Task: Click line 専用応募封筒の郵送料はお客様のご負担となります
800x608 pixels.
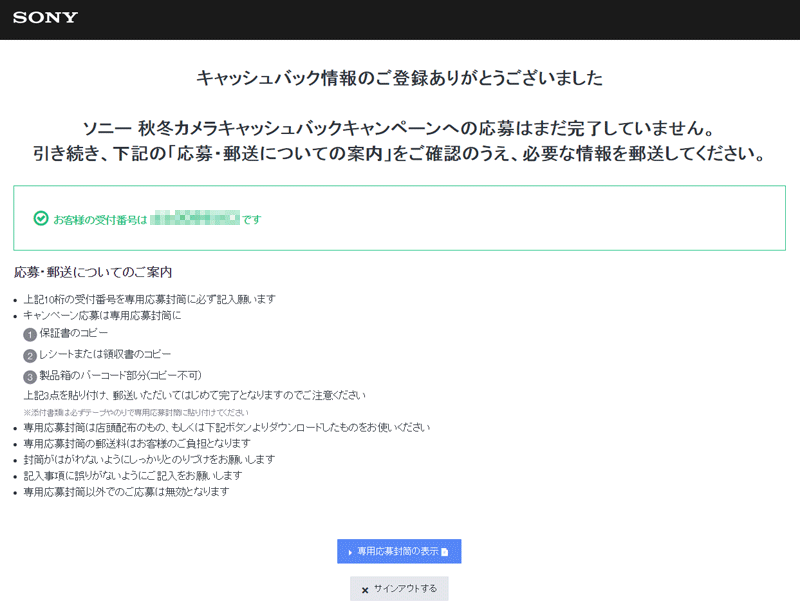Action: coord(137,443)
